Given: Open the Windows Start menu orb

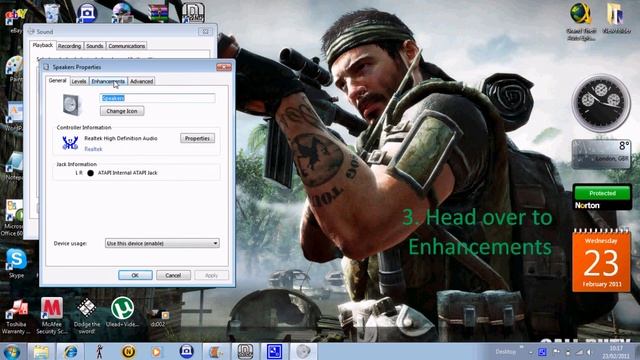Looking at the screenshot, I should pyautogui.click(x=11, y=351).
